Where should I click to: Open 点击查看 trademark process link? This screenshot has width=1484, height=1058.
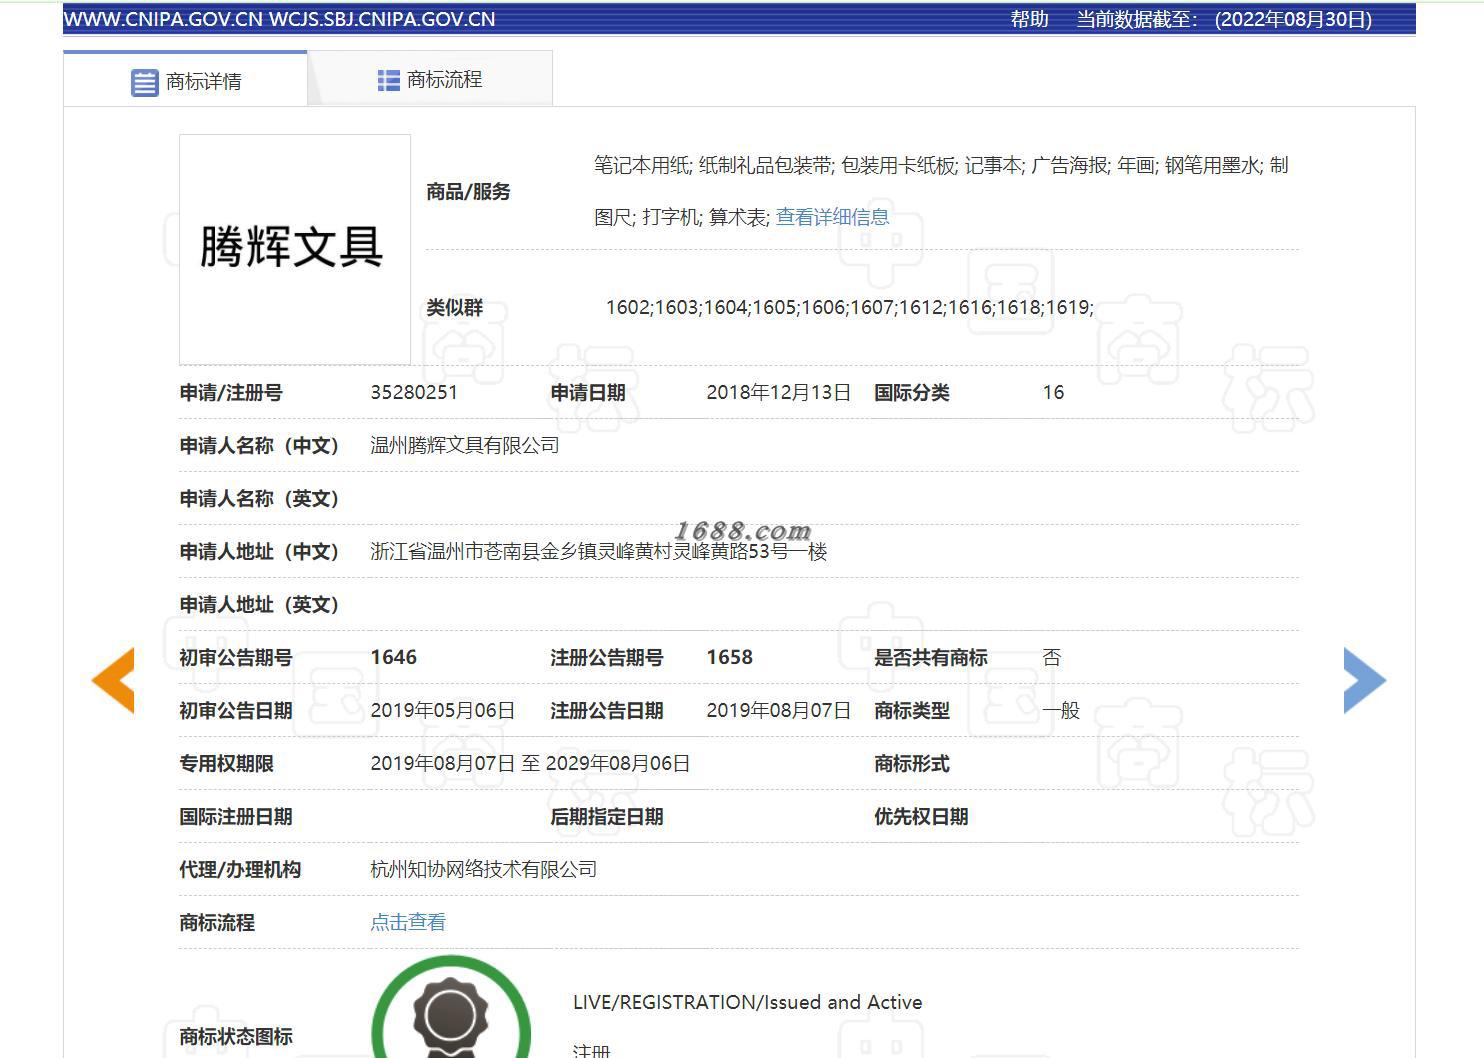coord(408,922)
